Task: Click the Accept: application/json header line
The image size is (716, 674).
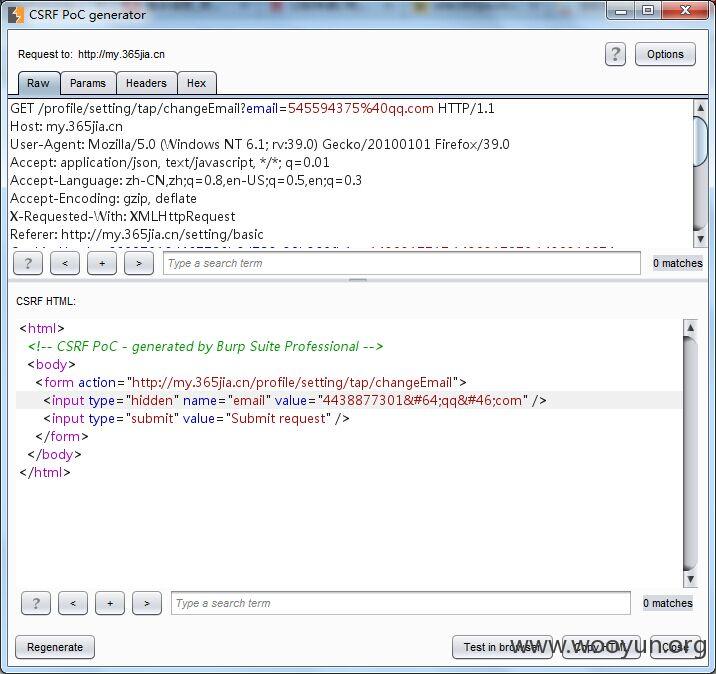Action: pyautogui.click(x=169, y=163)
